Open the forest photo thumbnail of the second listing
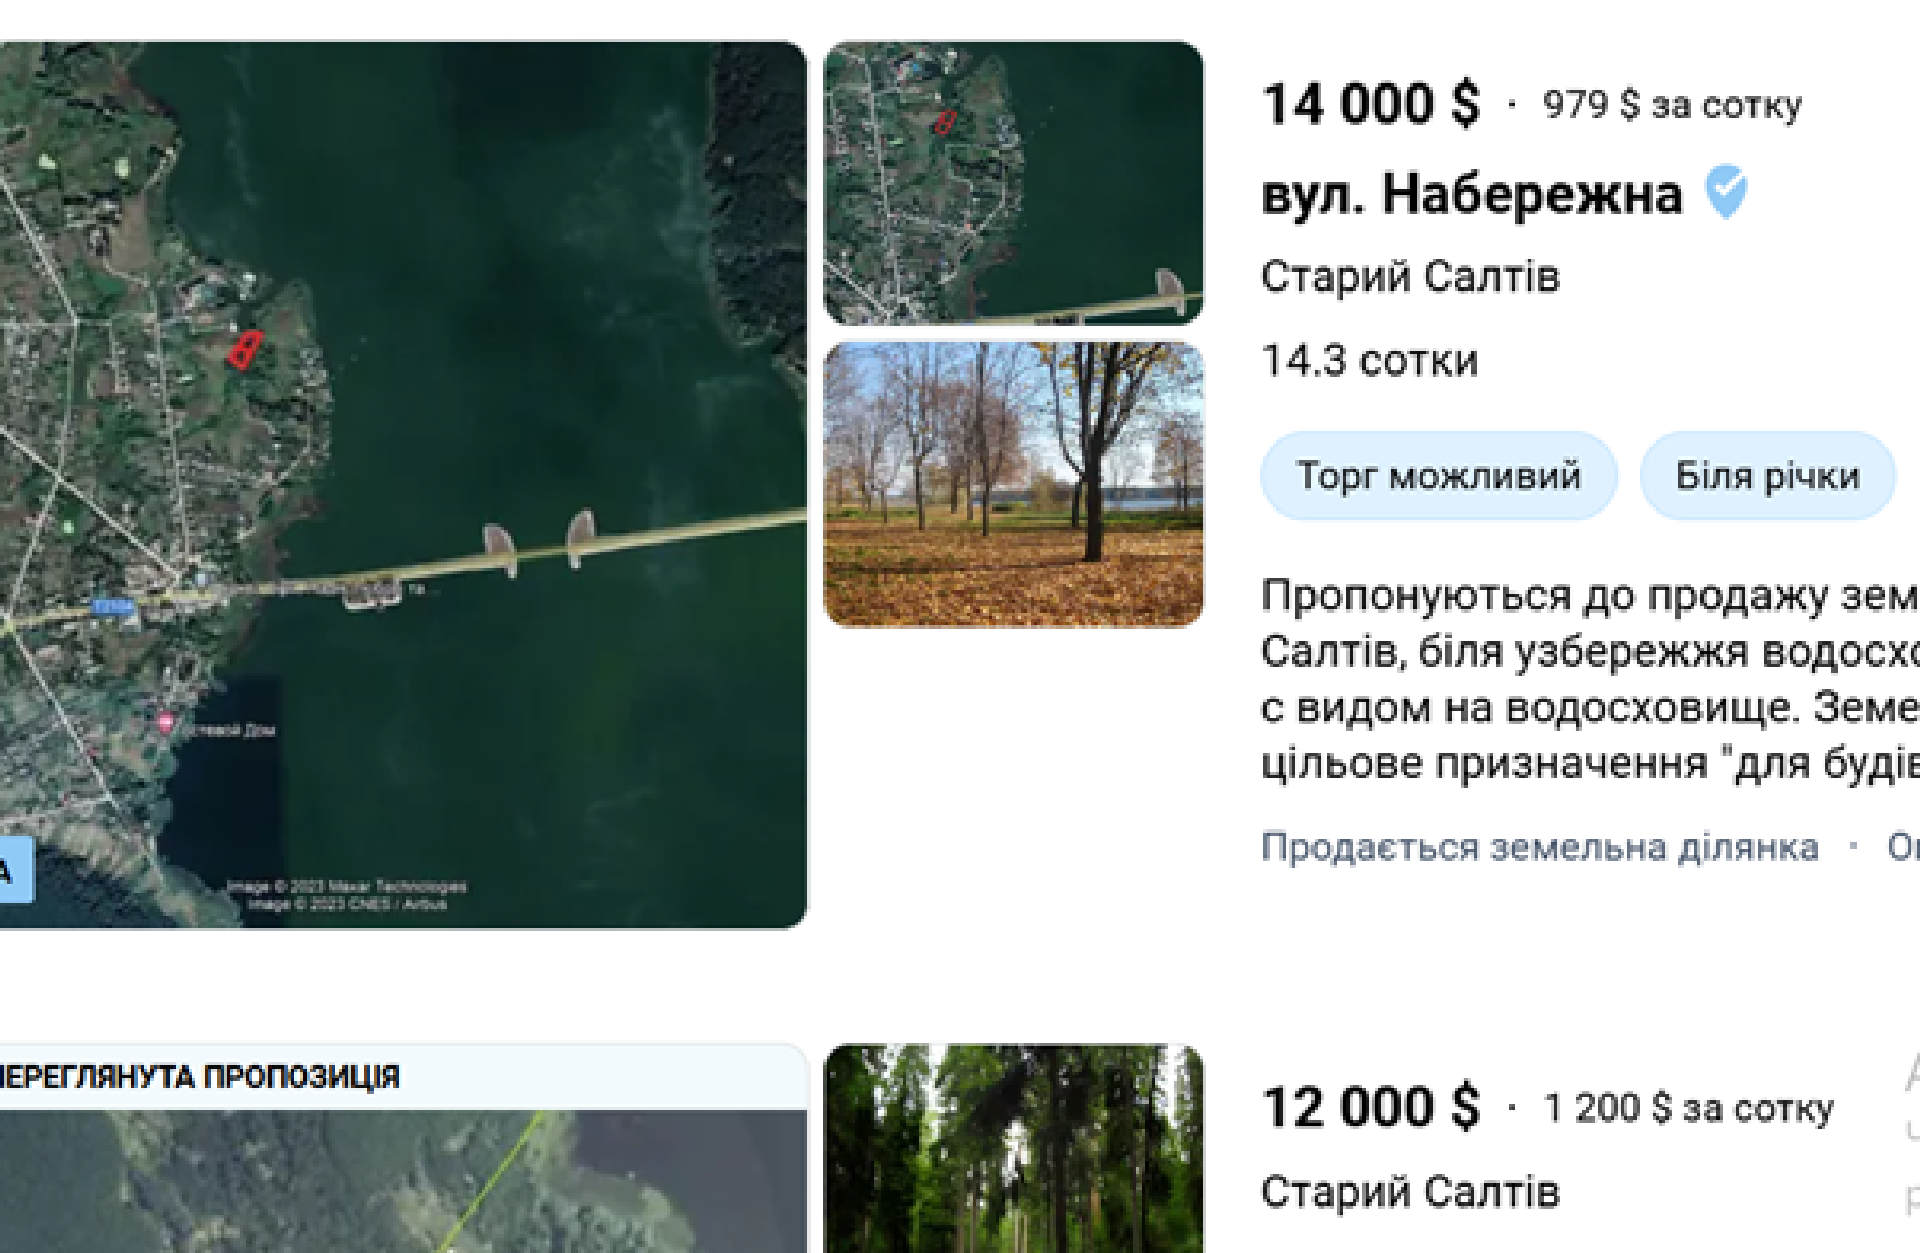 coord(1013,1149)
